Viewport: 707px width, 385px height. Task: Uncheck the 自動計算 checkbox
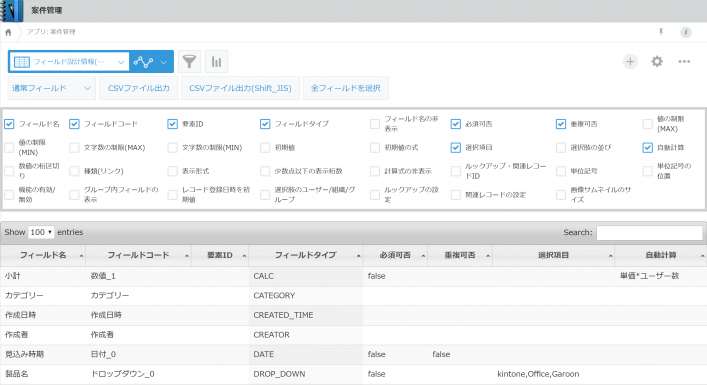click(647, 147)
